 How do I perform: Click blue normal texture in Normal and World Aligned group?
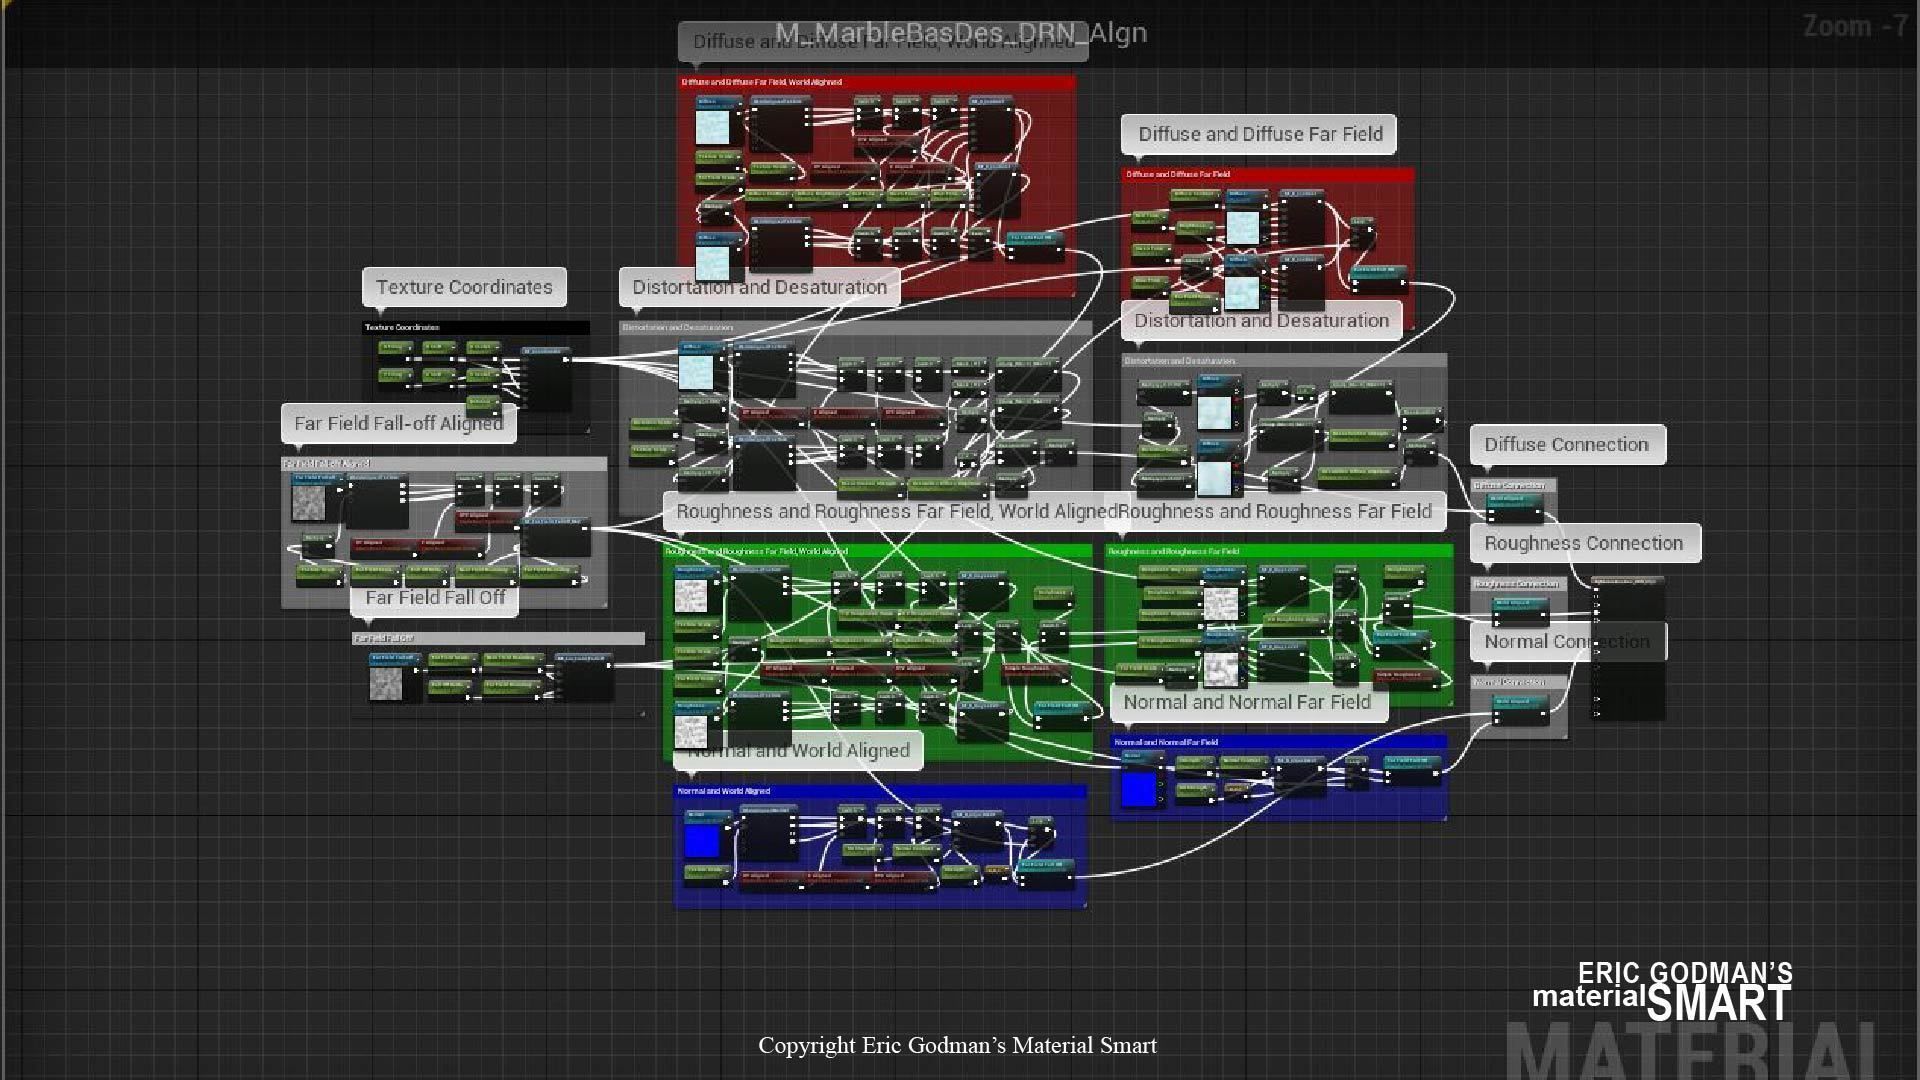(702, 840)
